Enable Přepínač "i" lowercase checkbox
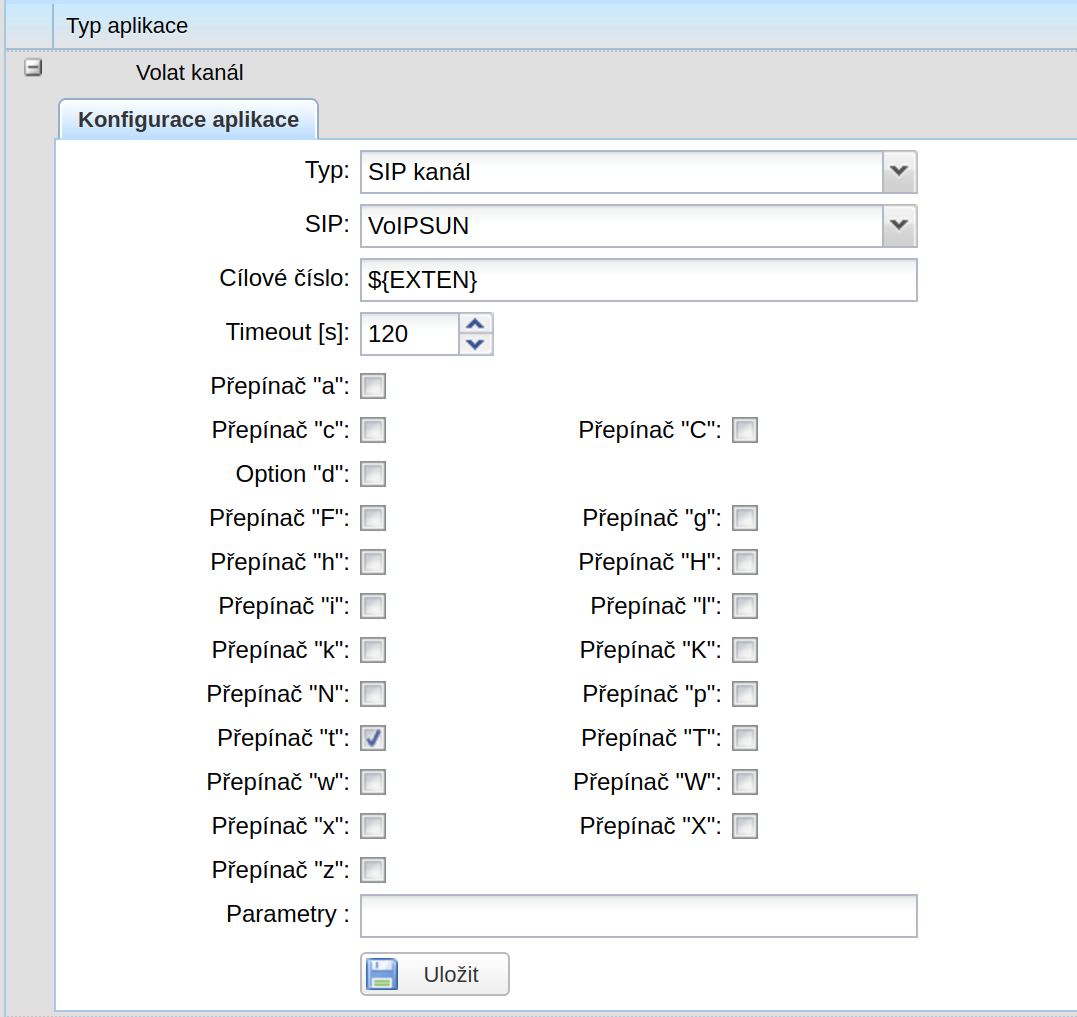 [x=373, y=606]
